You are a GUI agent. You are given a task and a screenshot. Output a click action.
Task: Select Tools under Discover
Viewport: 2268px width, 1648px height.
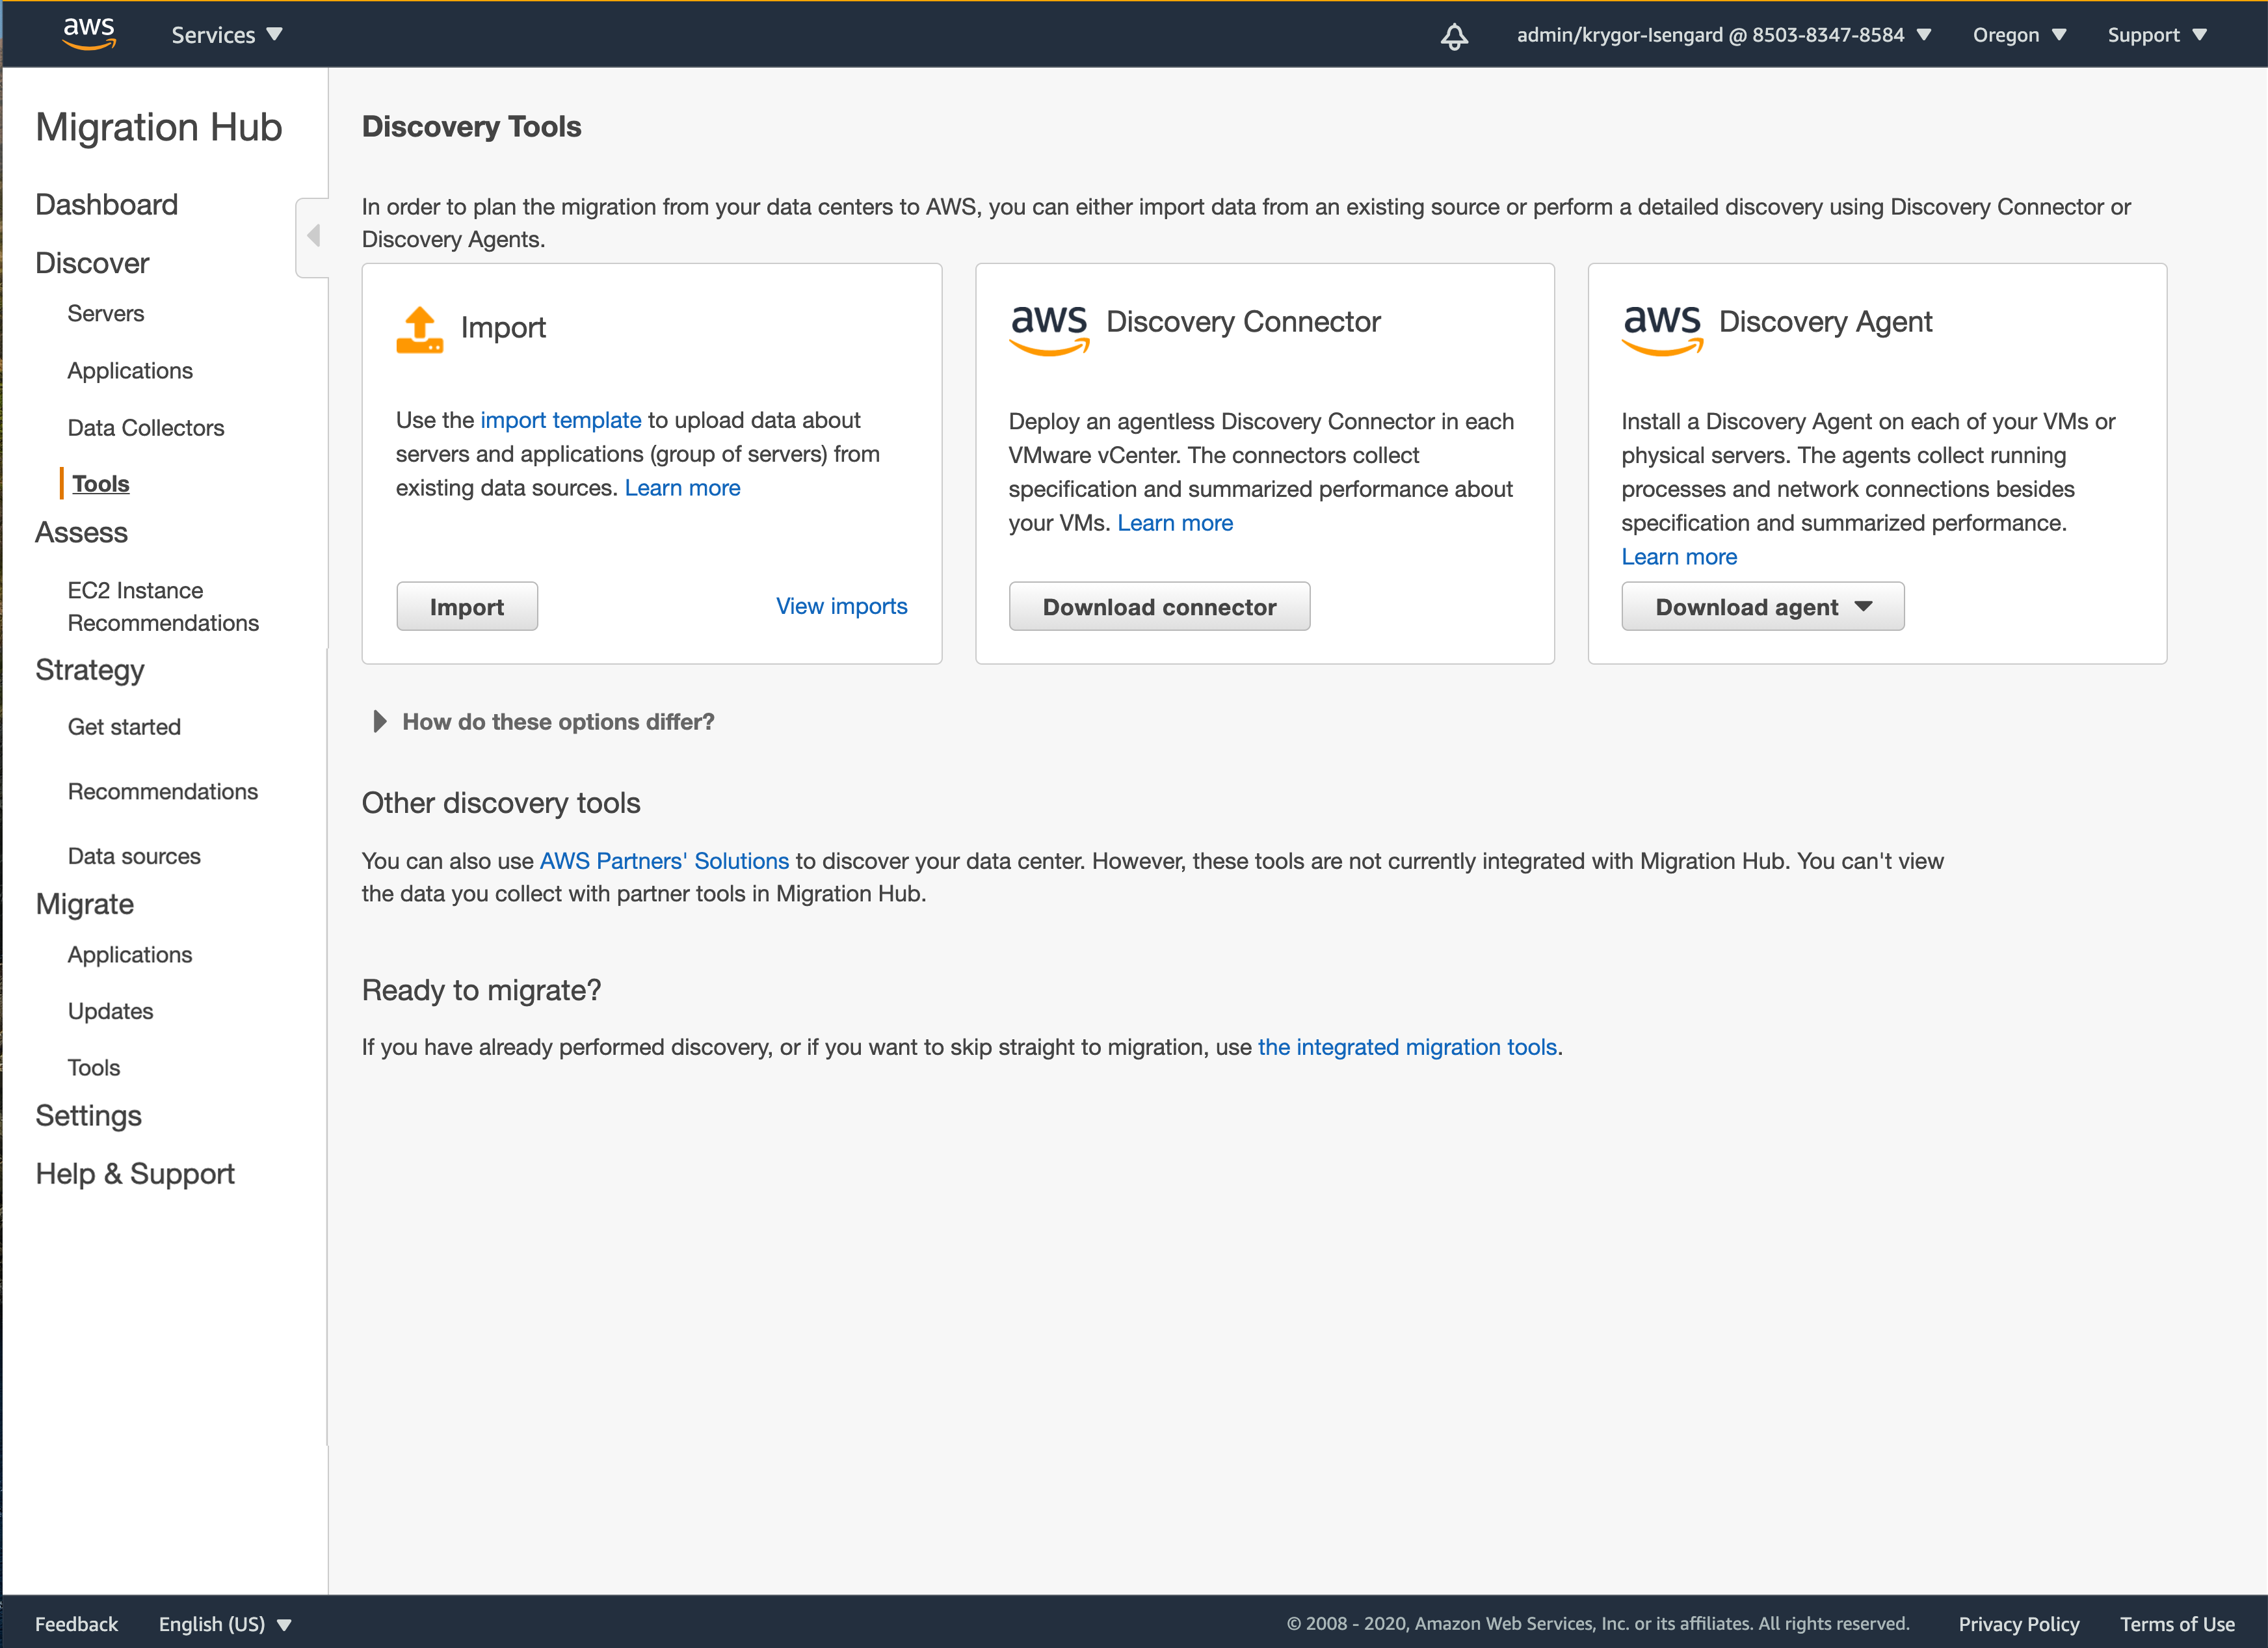pos(101,483)
